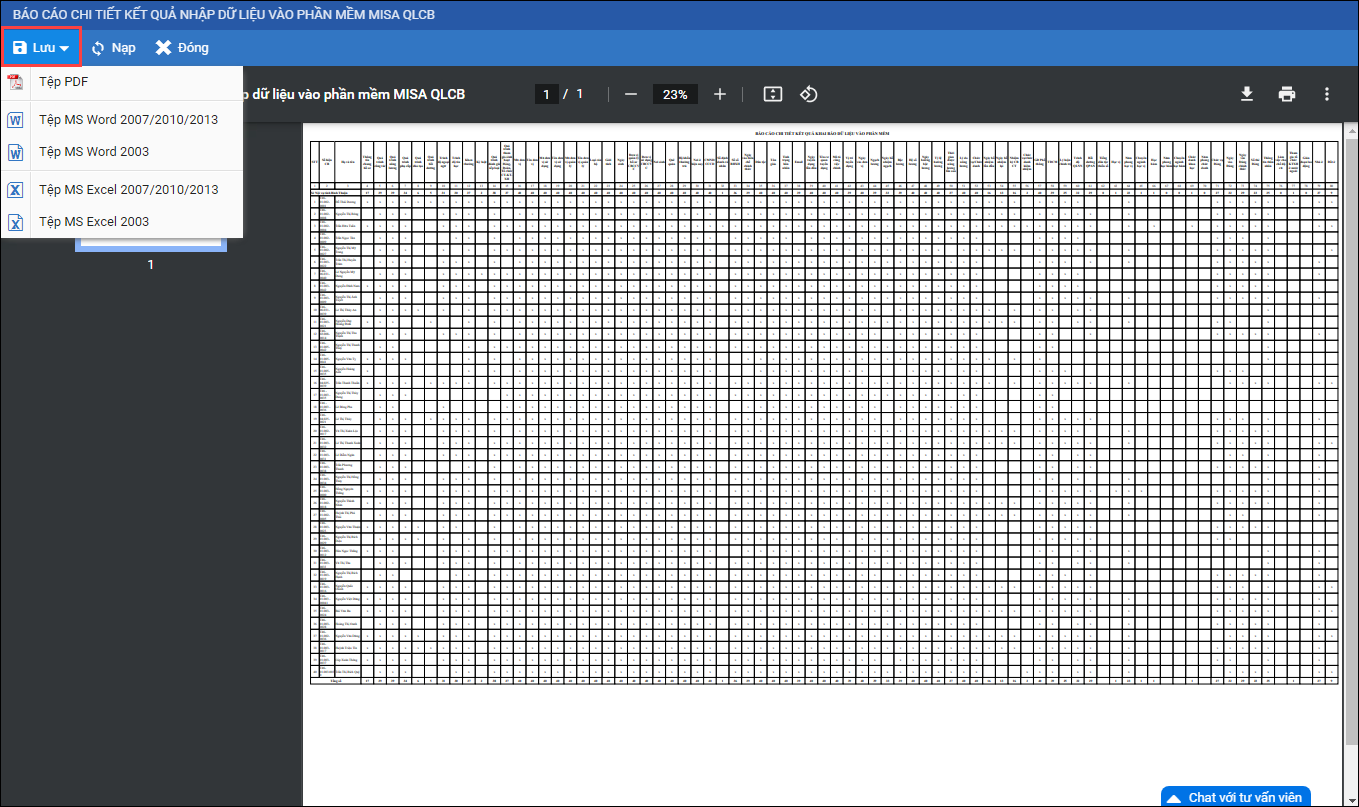
Task: Rotate the document with rotate icon
Action: pyautogui.click(x=809, y=94)
